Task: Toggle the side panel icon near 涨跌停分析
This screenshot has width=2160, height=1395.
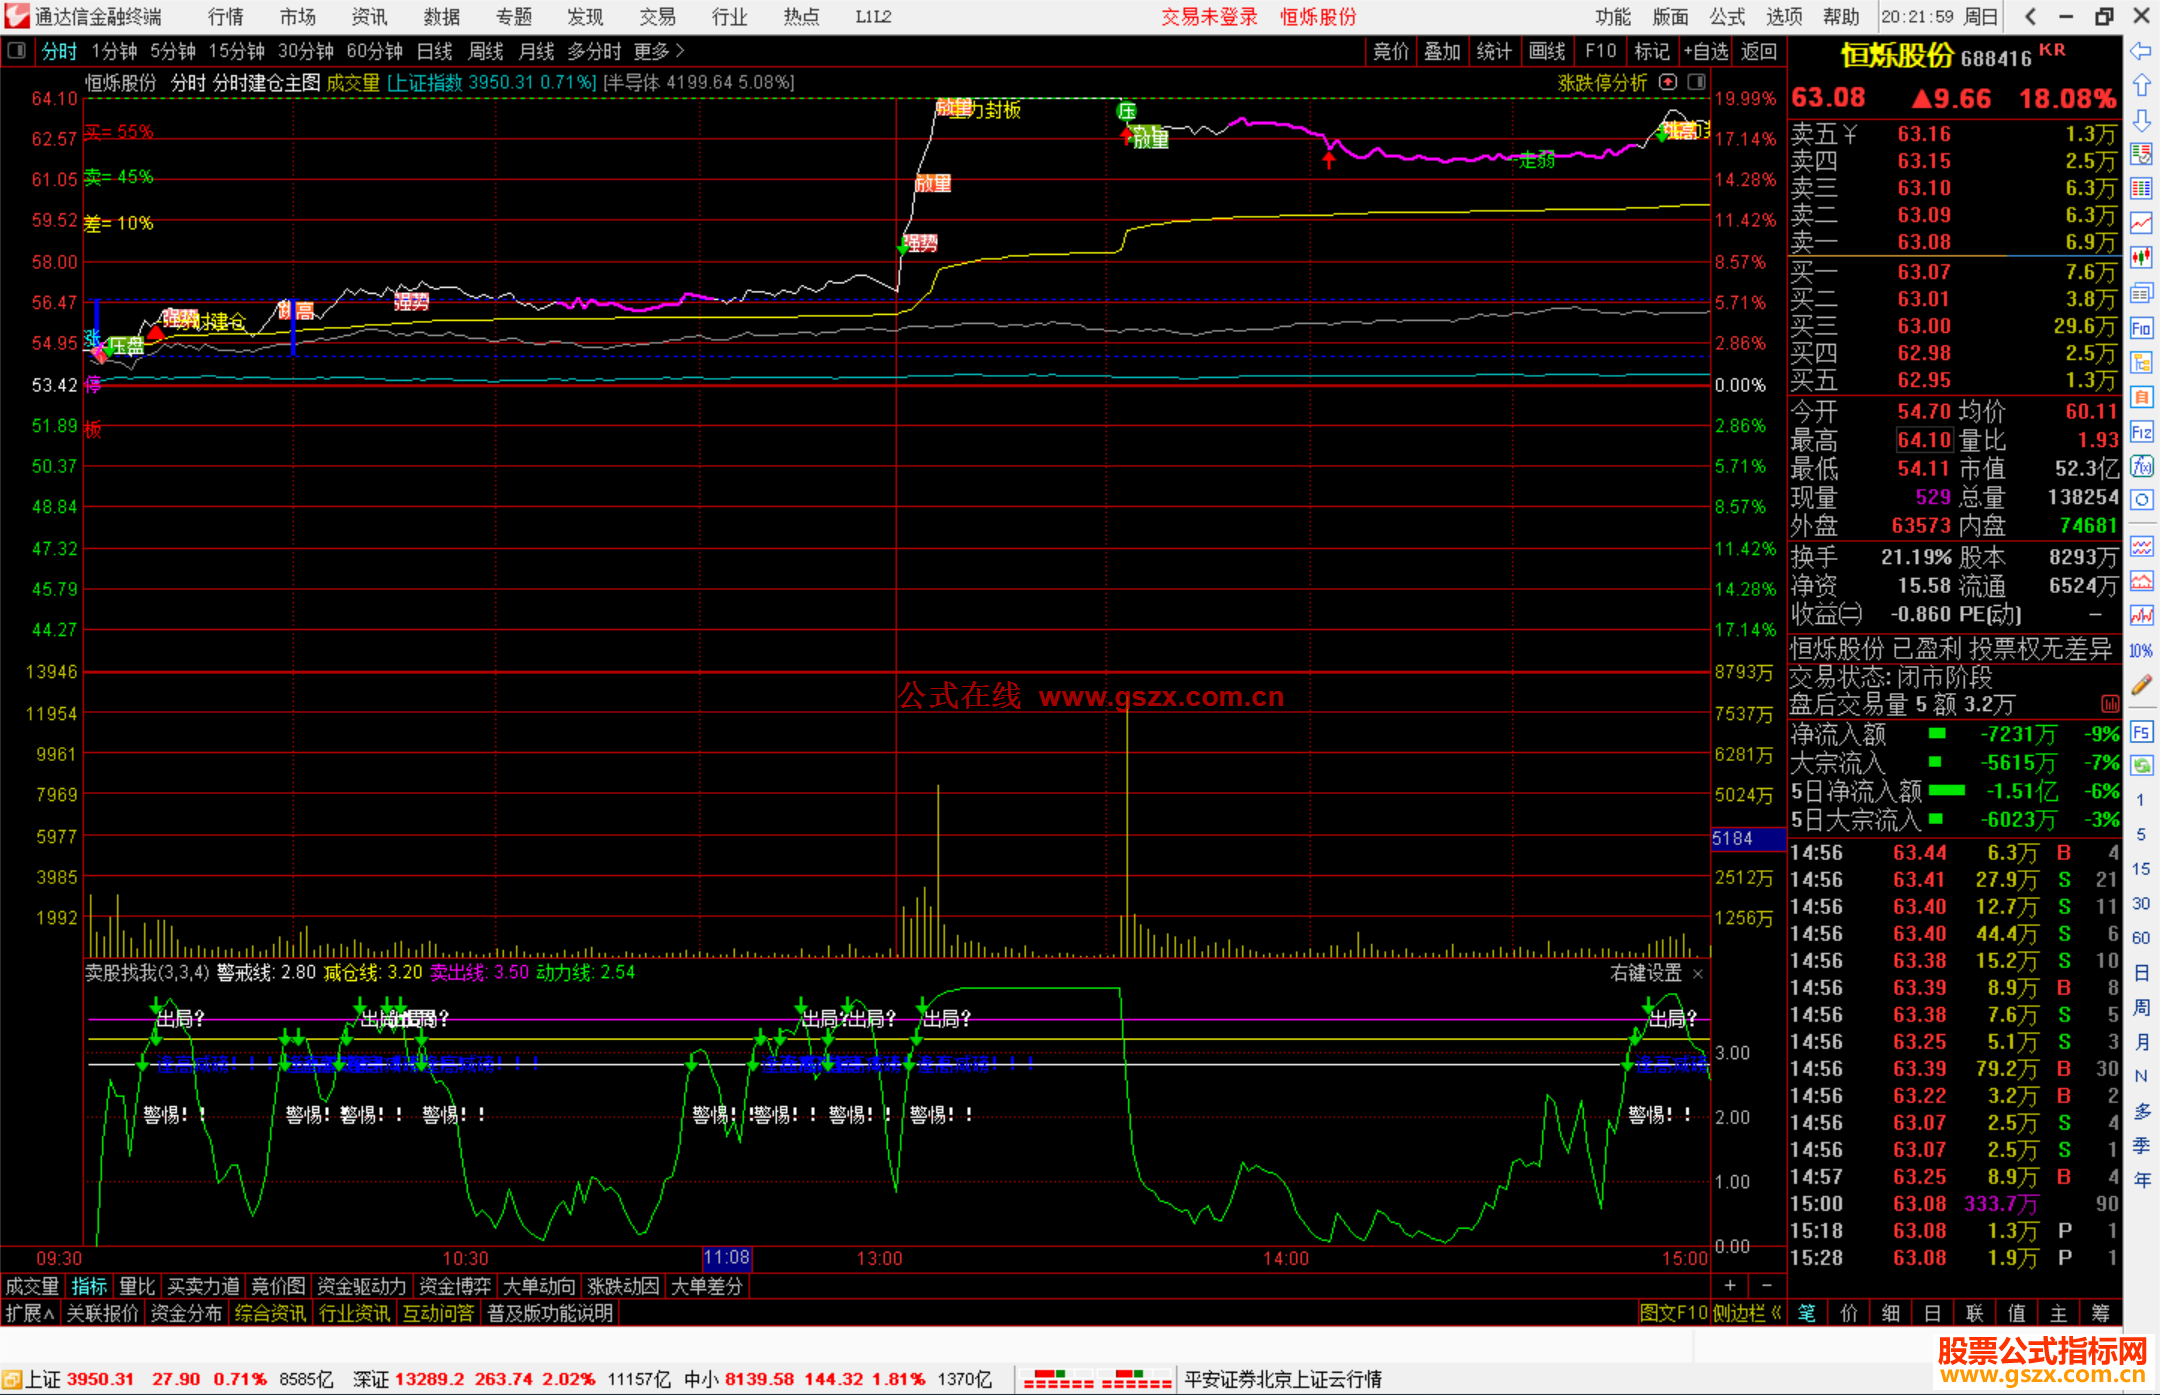Action: click(1697, 82)
